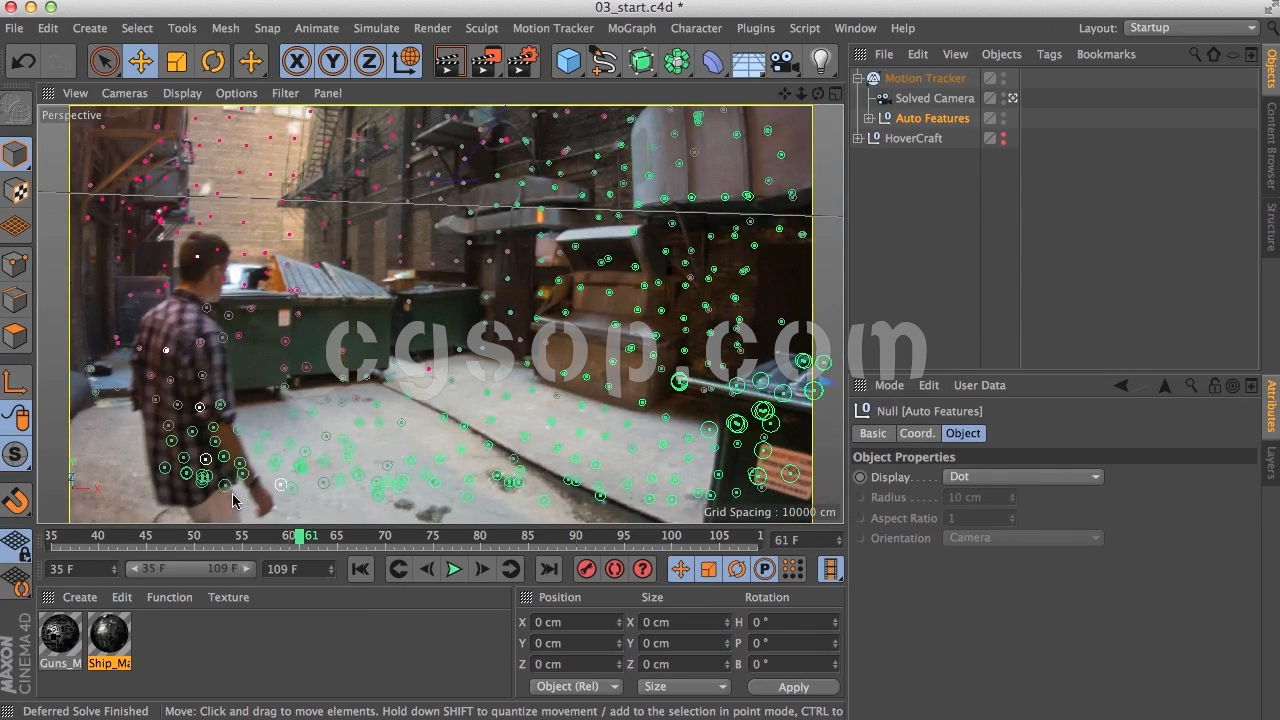
Task: Click the Undo arrow icon
Action: click(x=24, y=62)
